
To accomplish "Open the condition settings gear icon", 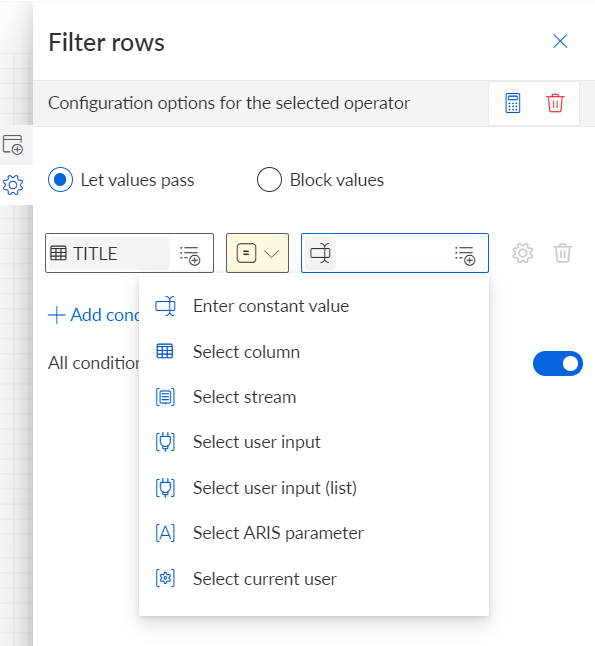I will [x=522, y=253].
